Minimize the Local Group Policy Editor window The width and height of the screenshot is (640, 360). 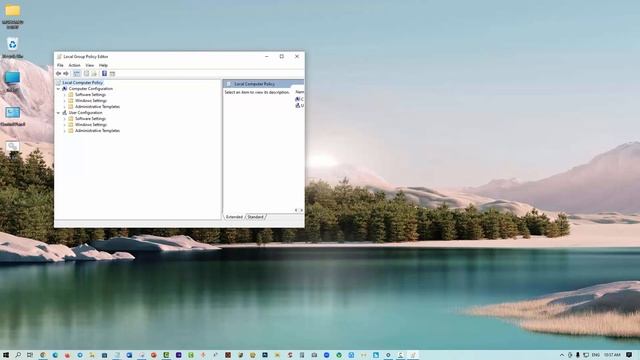tap(267, 56)
